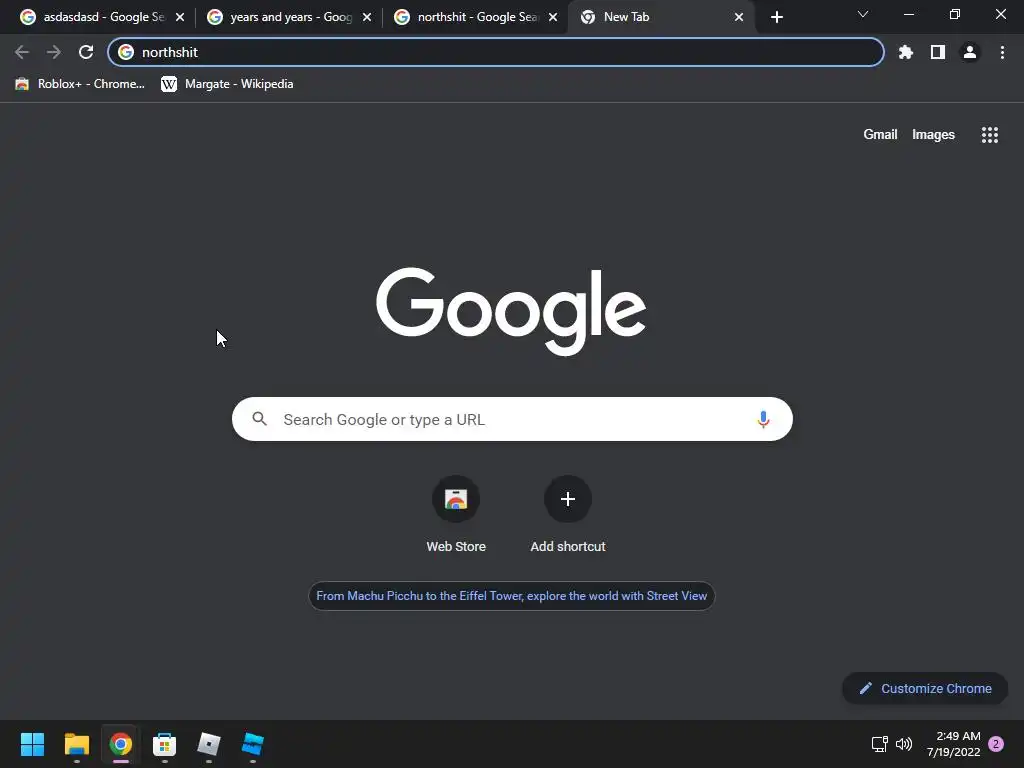Screen dimensions: 1024x768
Task: Open the Margate - Wikipedia bookmark
Action: (x=227, y=84)
